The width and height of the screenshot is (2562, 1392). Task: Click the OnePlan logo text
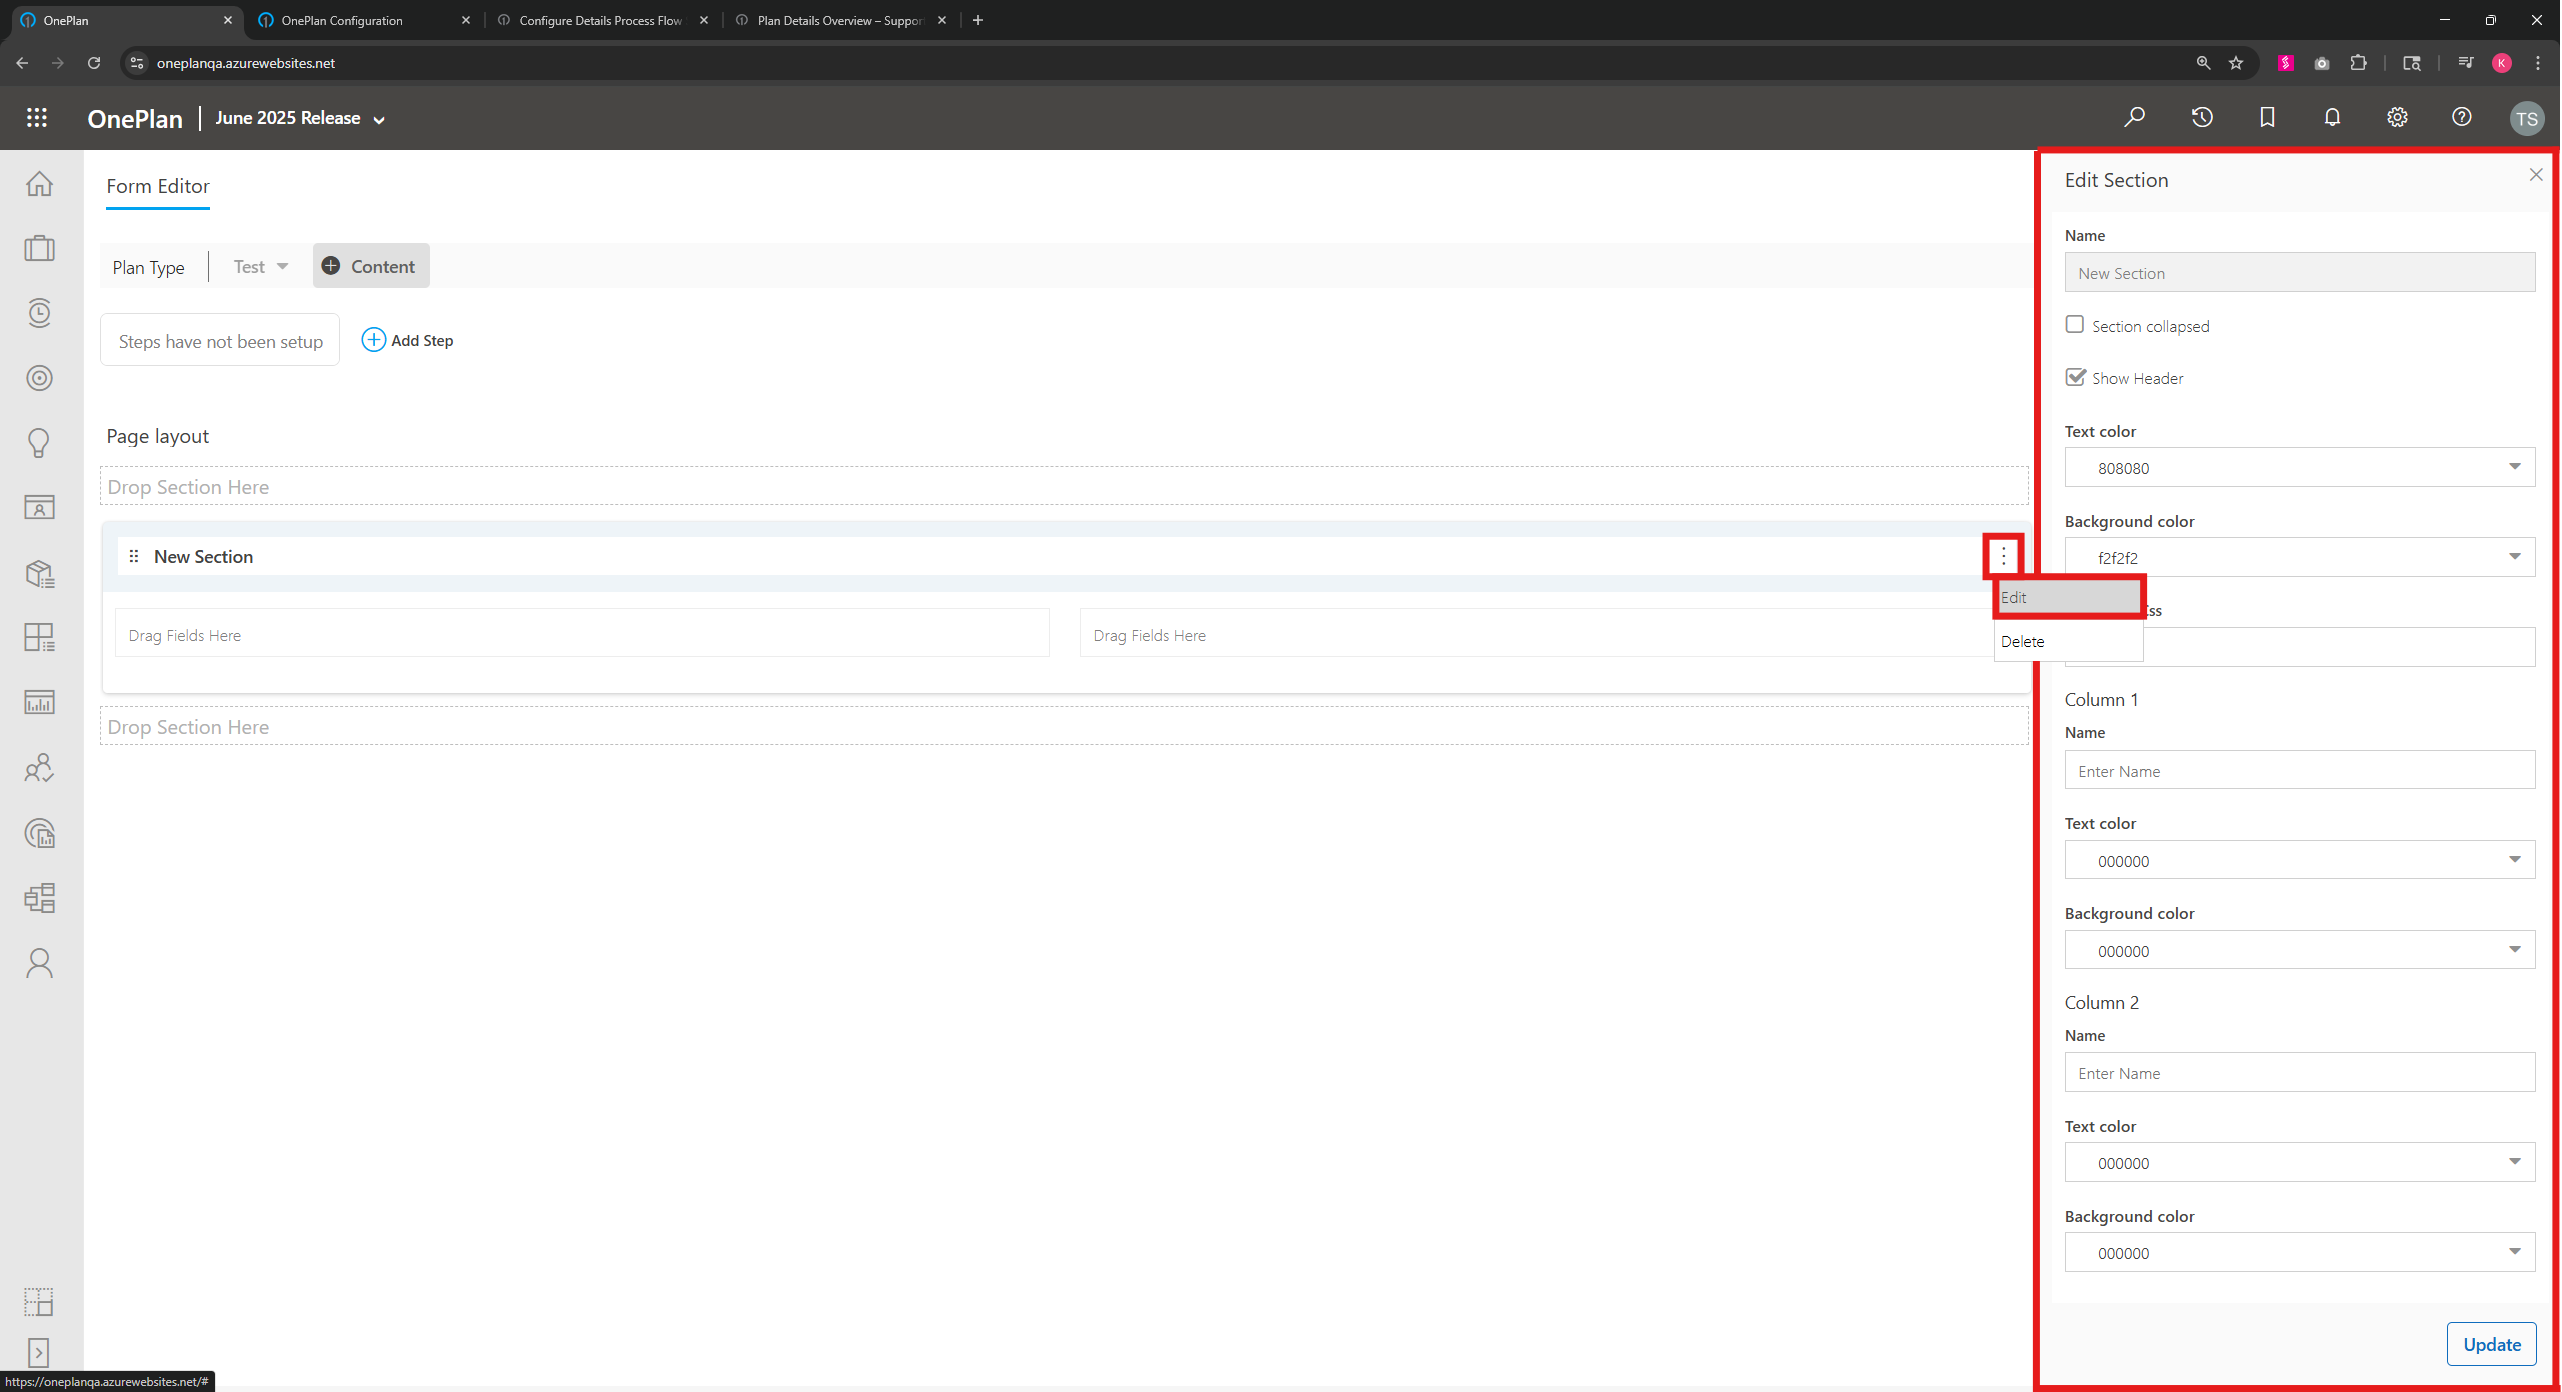pyautogui.click(x=135, y=118)
